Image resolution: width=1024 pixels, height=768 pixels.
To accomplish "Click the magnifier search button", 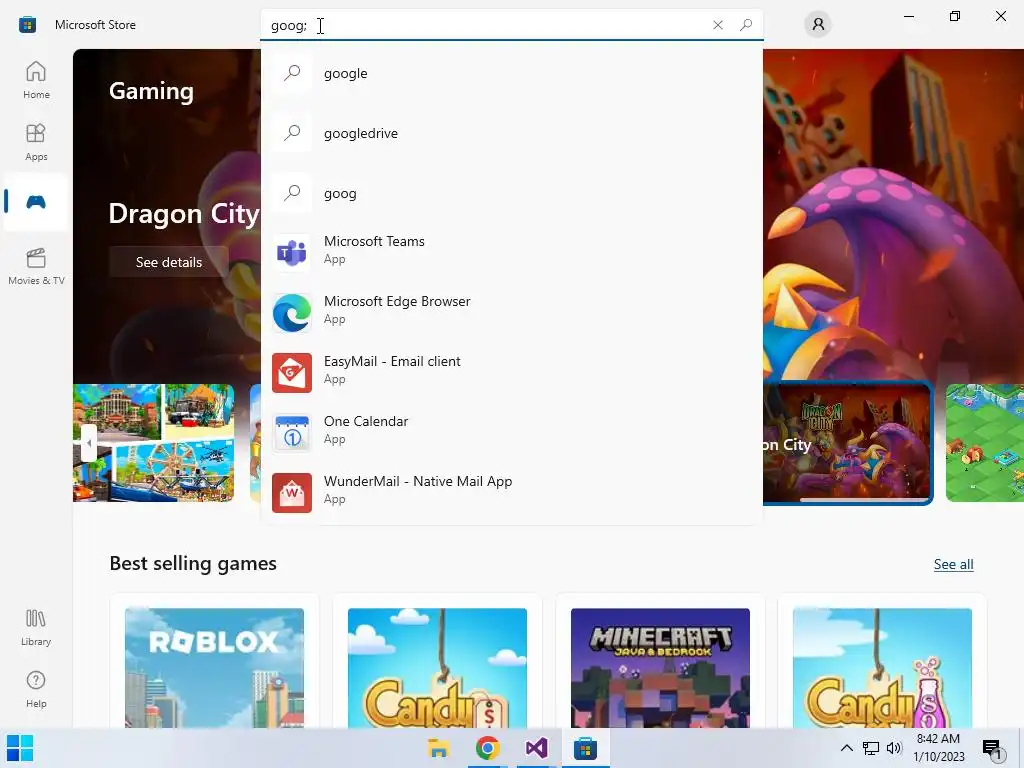I will coord(746,25).
